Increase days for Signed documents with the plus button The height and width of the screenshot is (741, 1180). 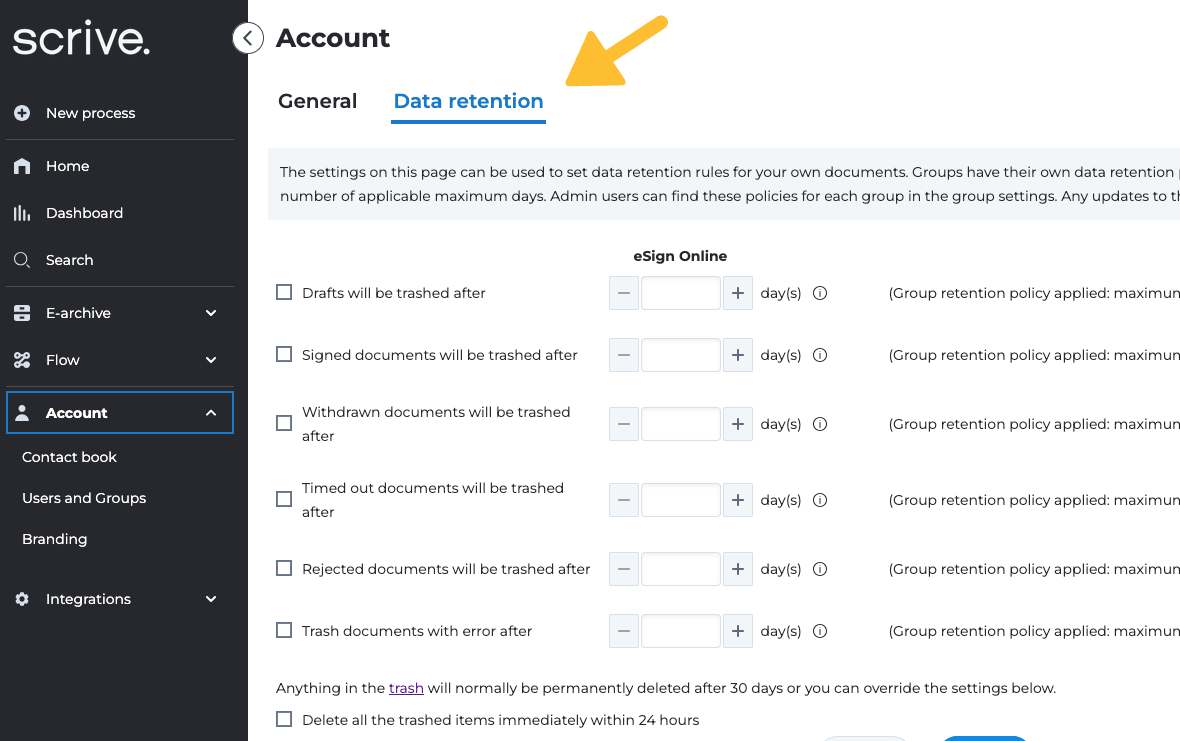point(738,355)
